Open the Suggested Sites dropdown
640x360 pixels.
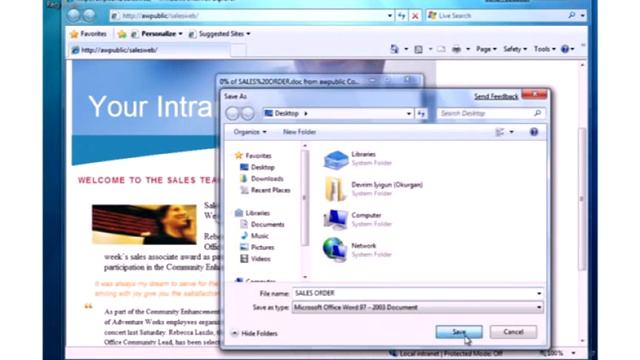tap(219, 34)
